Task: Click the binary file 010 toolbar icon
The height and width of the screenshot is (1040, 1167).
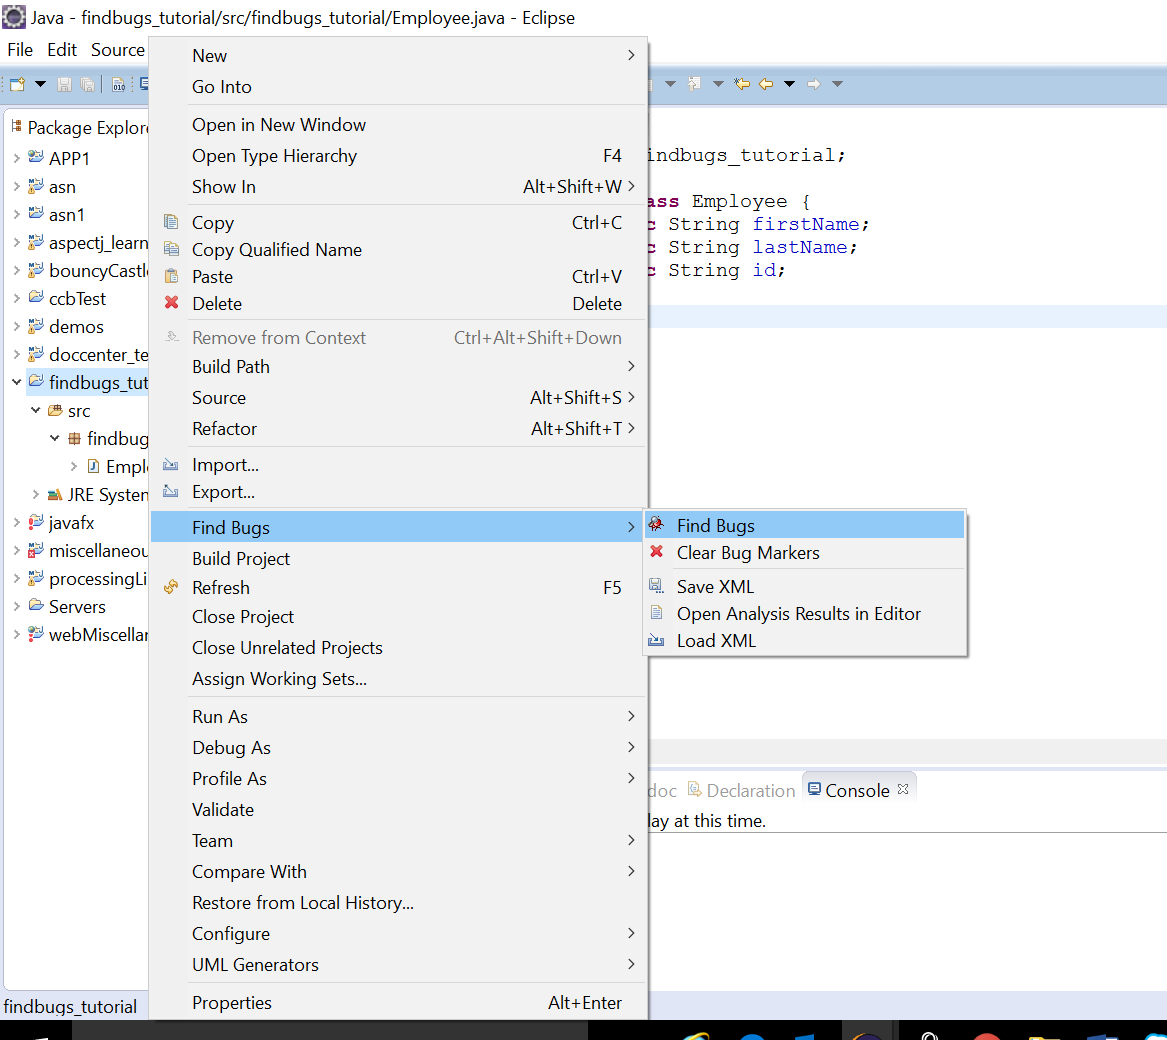Action: [119, 84]
